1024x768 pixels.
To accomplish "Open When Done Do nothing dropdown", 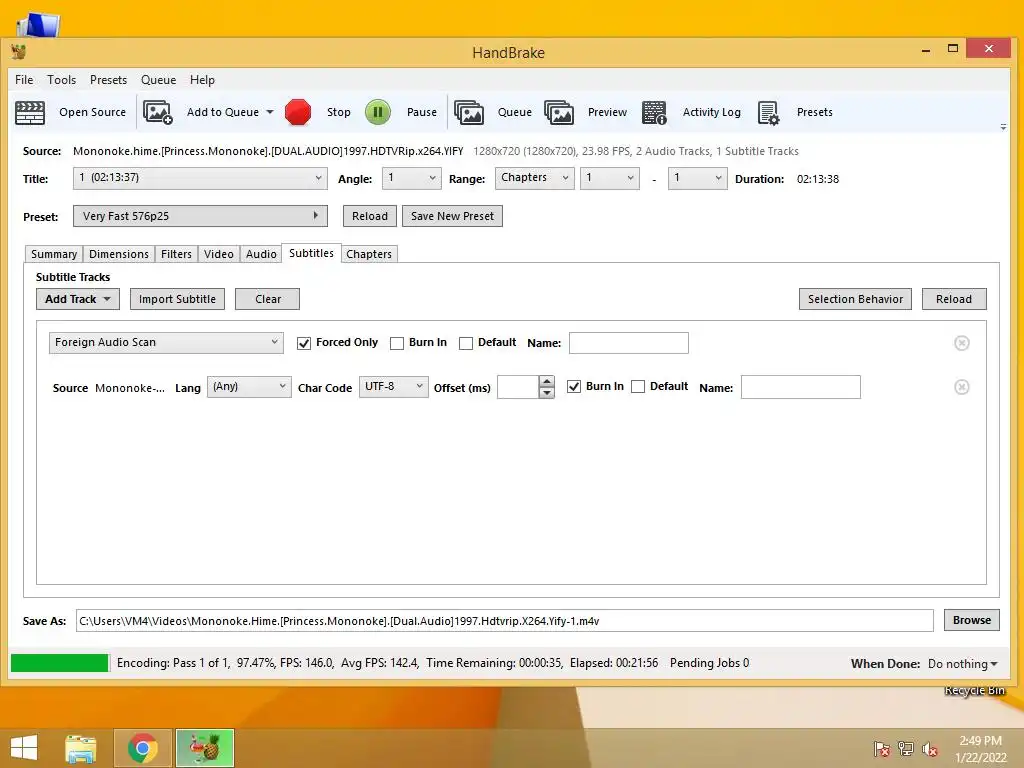I will click(963, 664).
